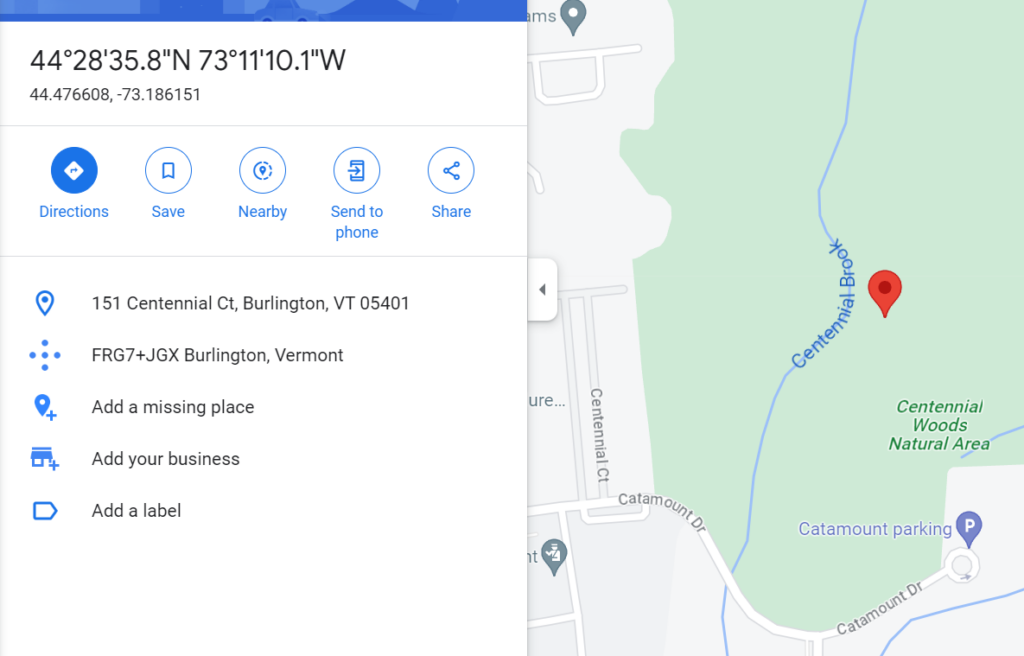The height and width of the screenshot is (656, 1024).
Task: Click the location pin icon beside the address
Action: (44, 303)
